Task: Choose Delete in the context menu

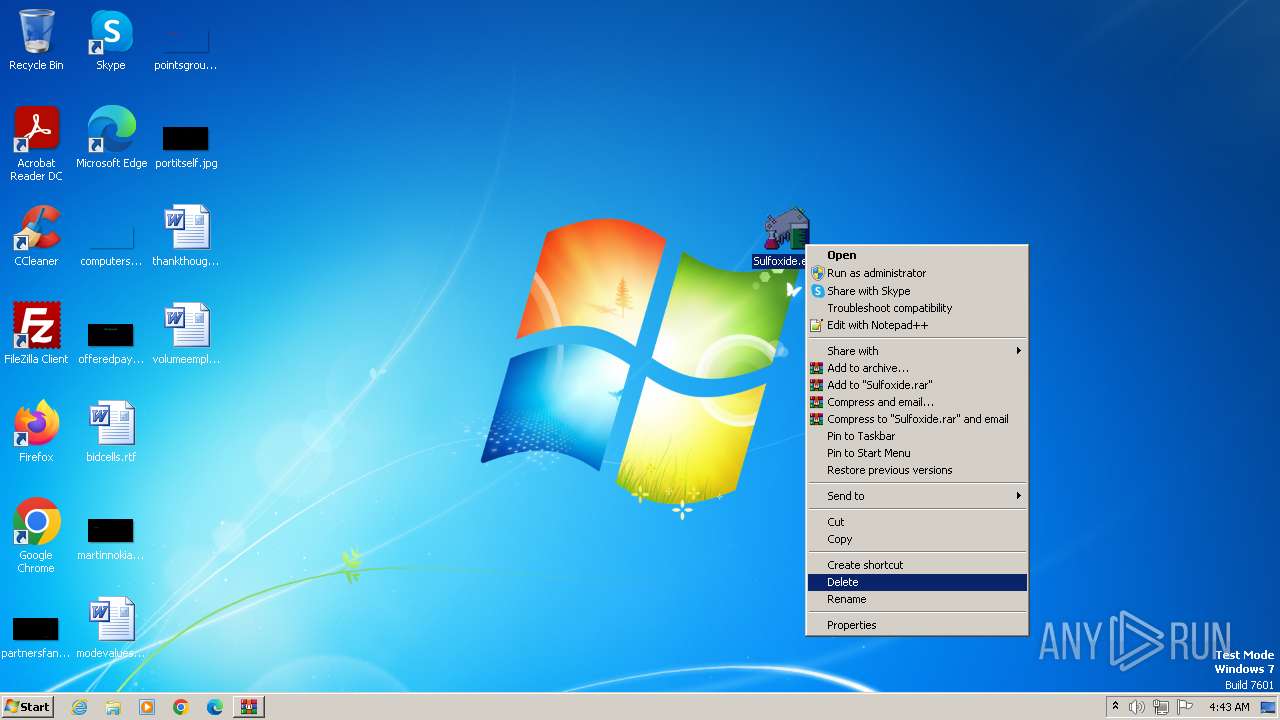Action: pyautogui.click(x=917, y=582)
